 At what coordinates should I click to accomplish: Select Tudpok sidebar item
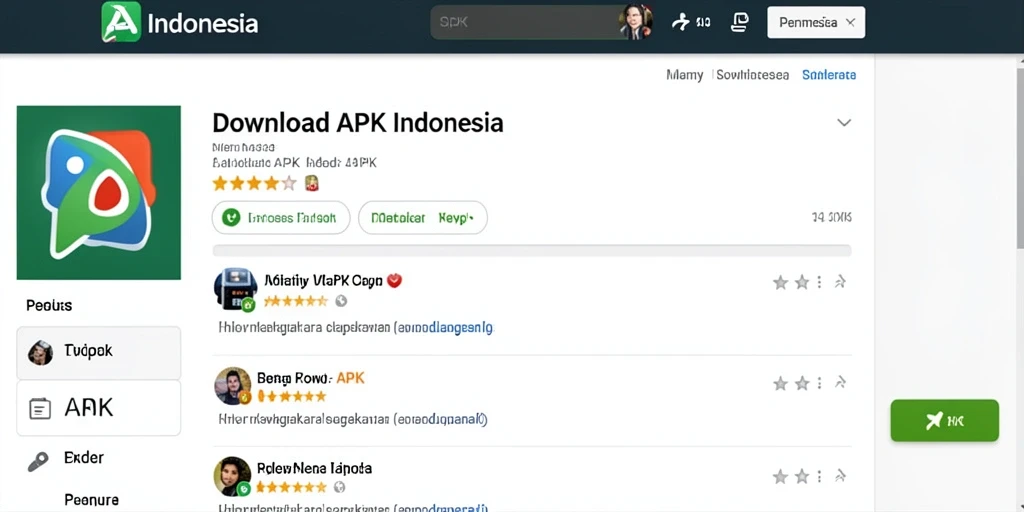click(x=99, y=353)
